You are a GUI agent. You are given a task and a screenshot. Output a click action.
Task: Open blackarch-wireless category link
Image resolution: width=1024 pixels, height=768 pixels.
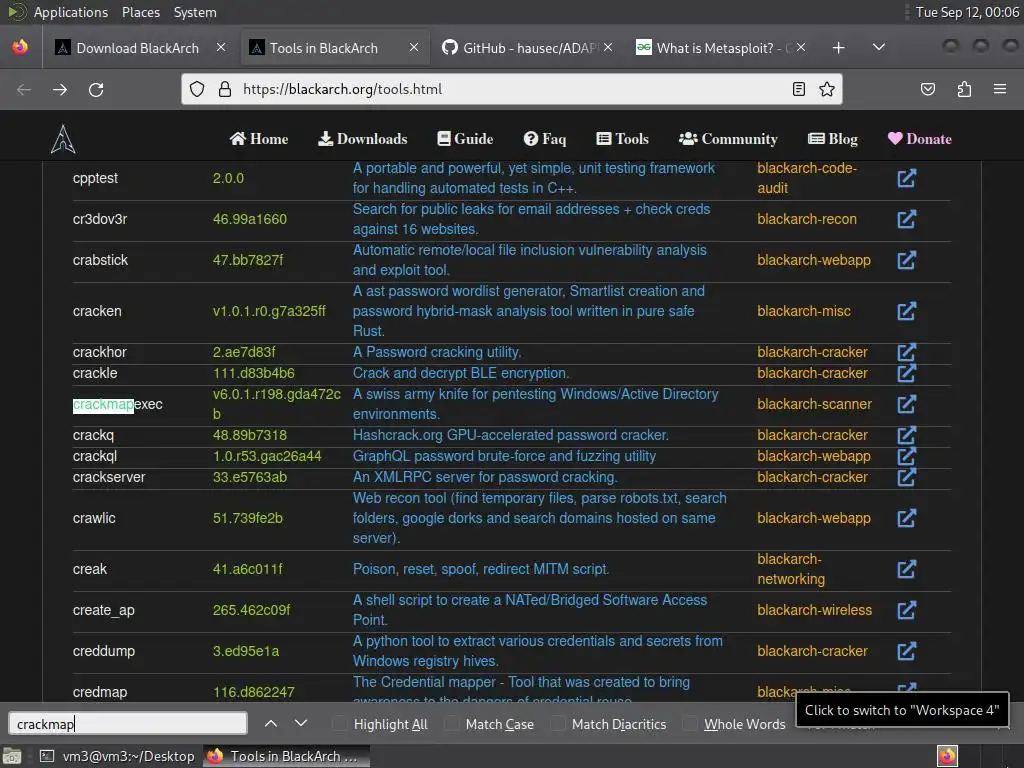pyautogui.click(x=814, y=610)
